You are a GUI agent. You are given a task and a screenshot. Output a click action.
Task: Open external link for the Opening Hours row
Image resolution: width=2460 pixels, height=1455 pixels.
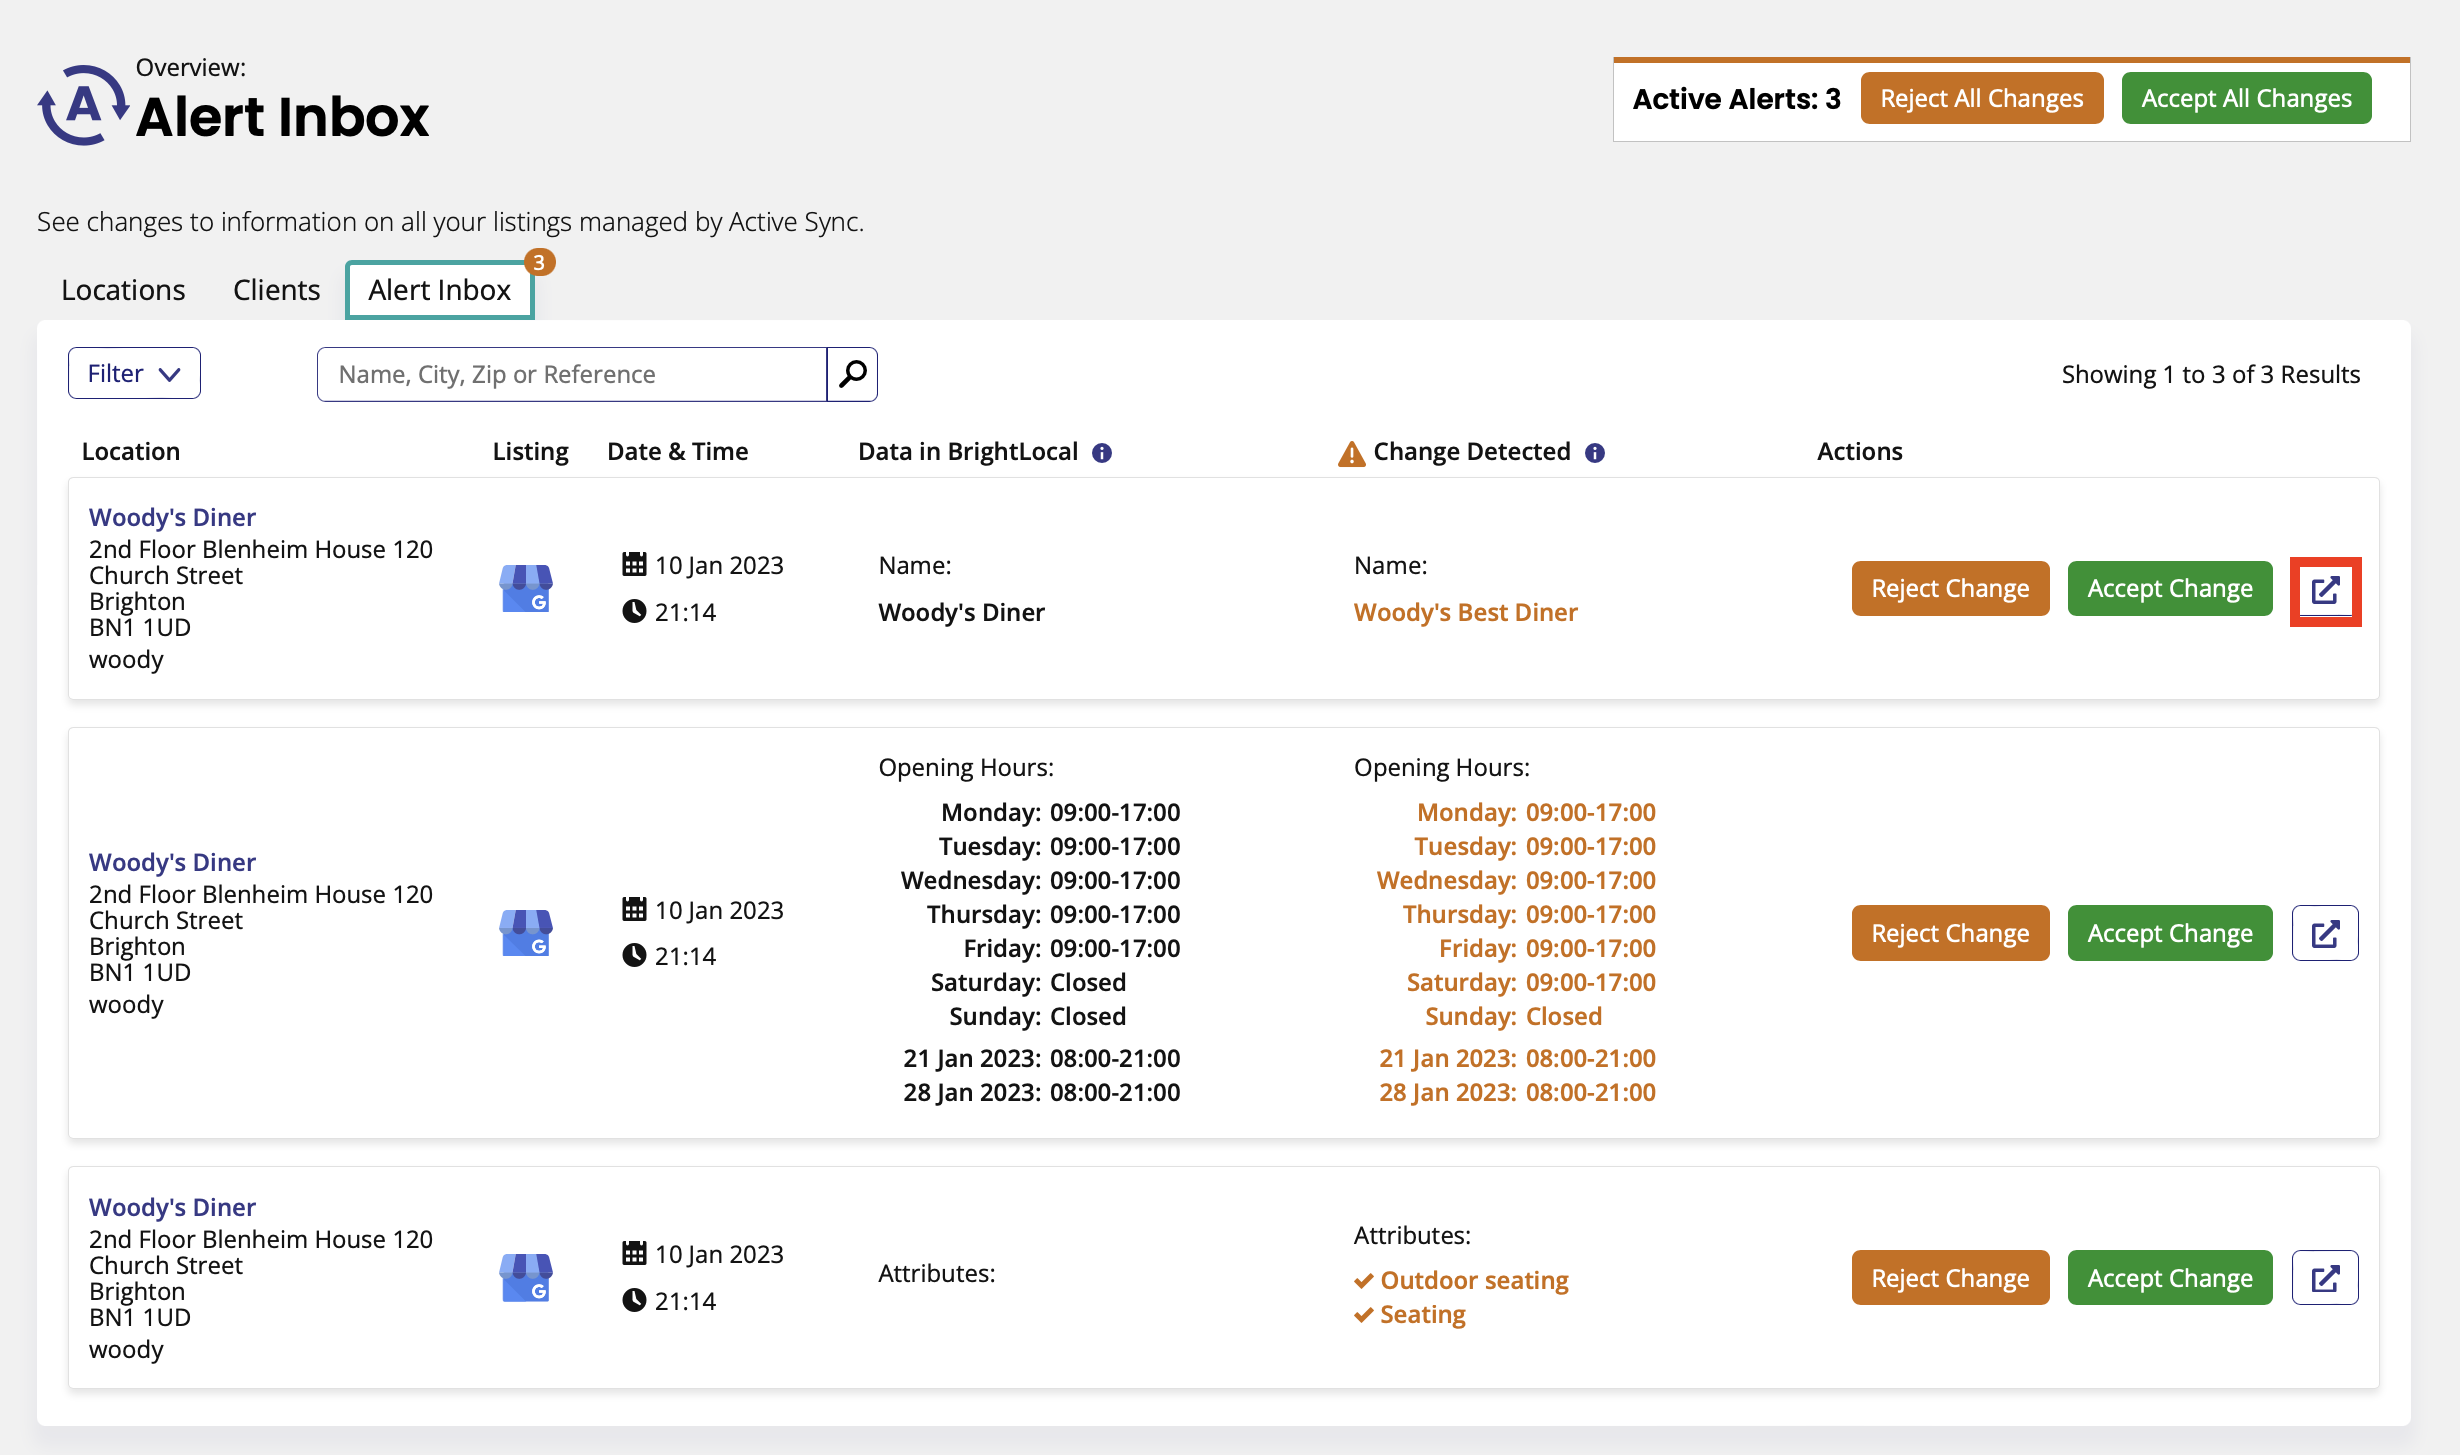click(2325, 933)
